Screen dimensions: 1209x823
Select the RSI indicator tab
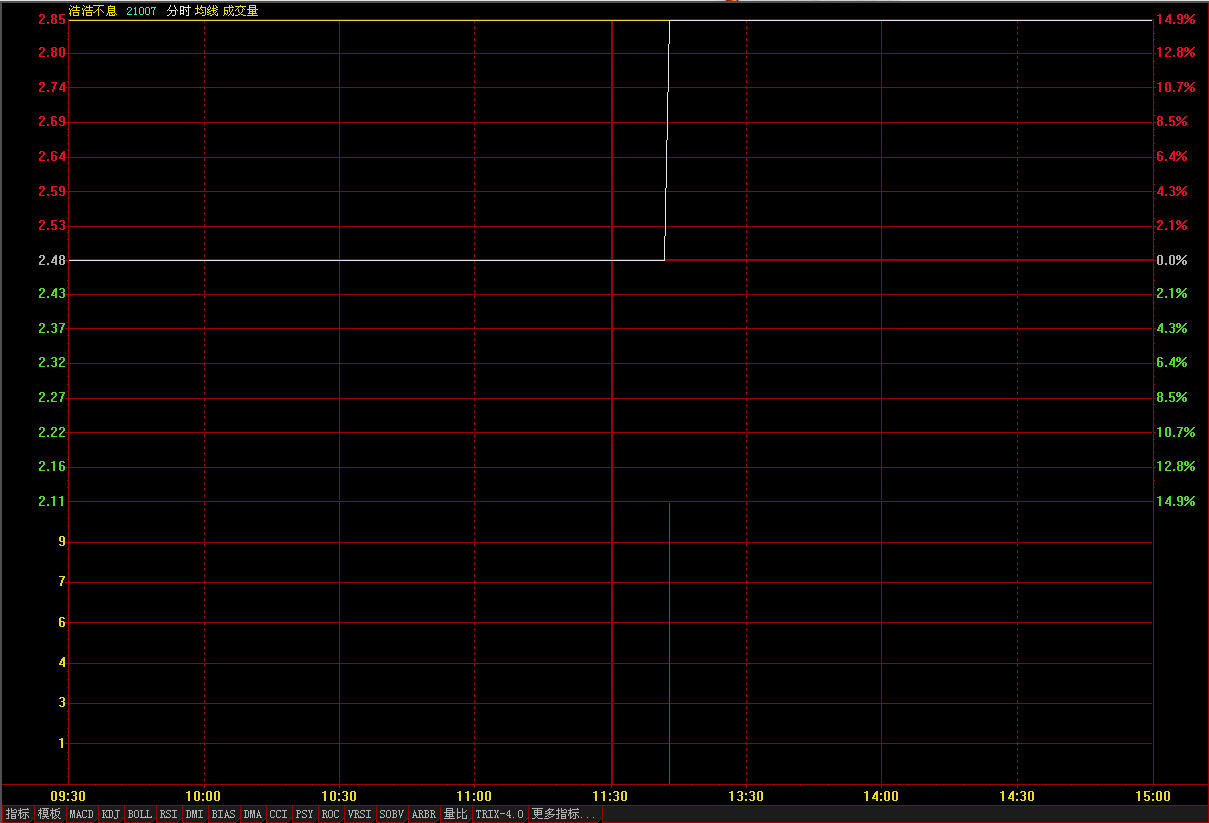(x=168, y=814)
